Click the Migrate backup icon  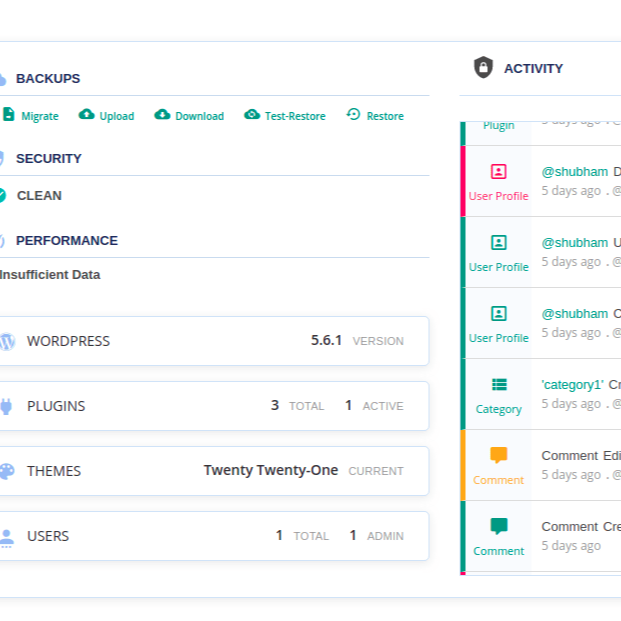coord(8,115)
